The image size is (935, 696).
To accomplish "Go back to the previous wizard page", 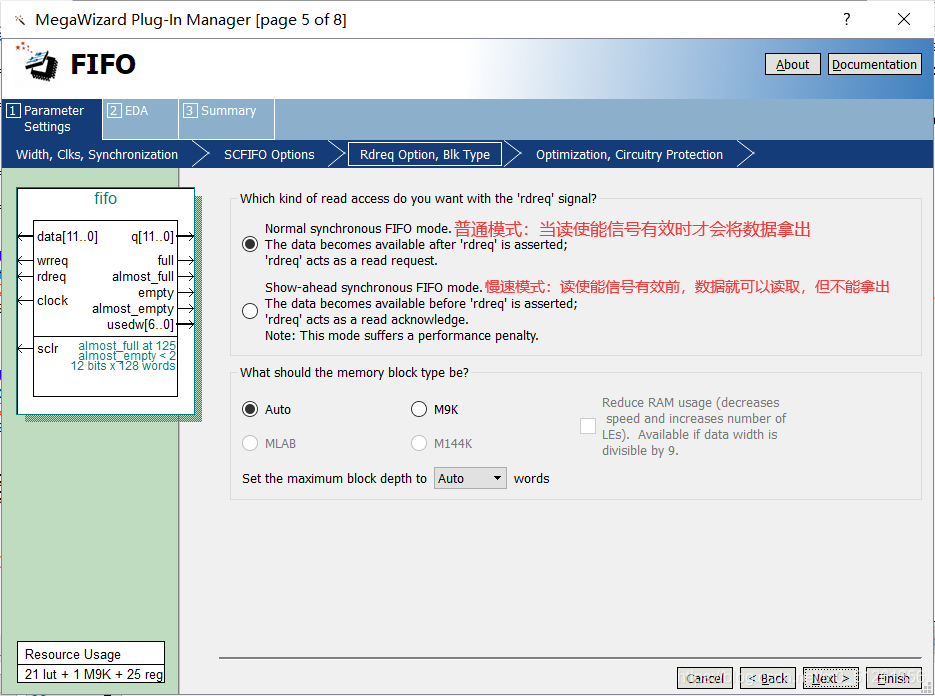I will [767, 677].
